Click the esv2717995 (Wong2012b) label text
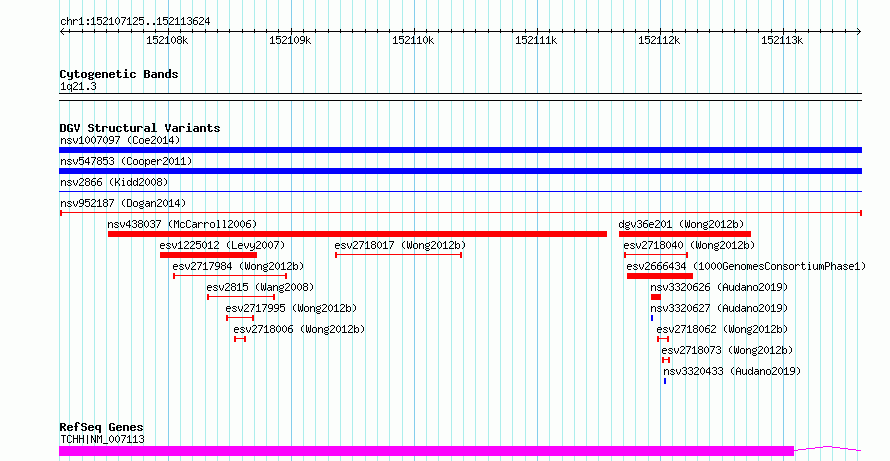Image resolution: width=890 pixels, height=461 pixels. 291,308
